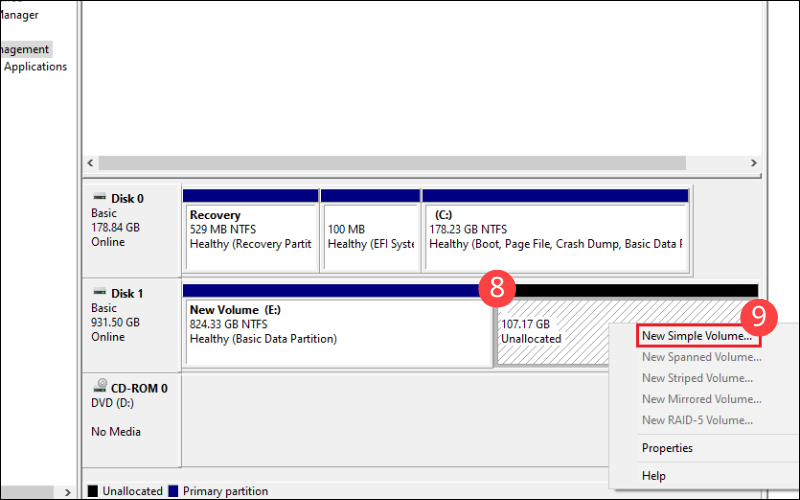Choose New Simple Volume from context menu
The width and height of the screenshot is (800, 500).
pos(698,336)
